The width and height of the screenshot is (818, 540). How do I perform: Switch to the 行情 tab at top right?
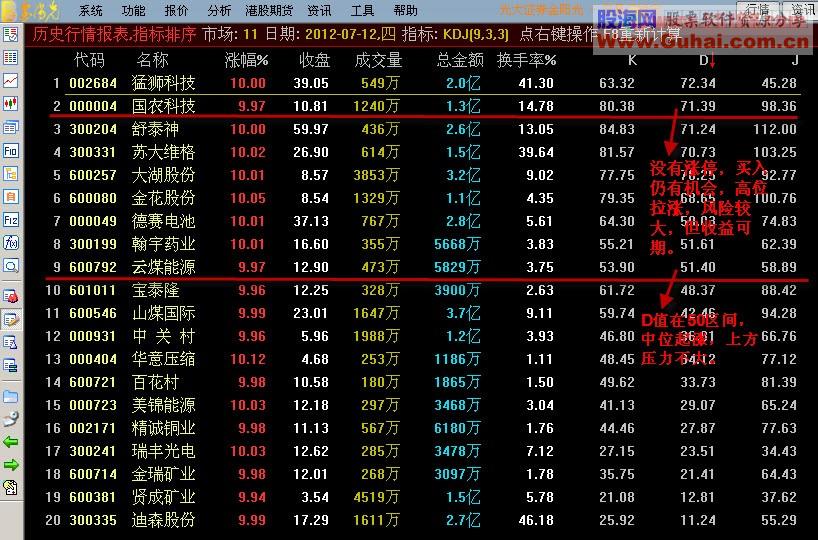[x=757, y=9]
